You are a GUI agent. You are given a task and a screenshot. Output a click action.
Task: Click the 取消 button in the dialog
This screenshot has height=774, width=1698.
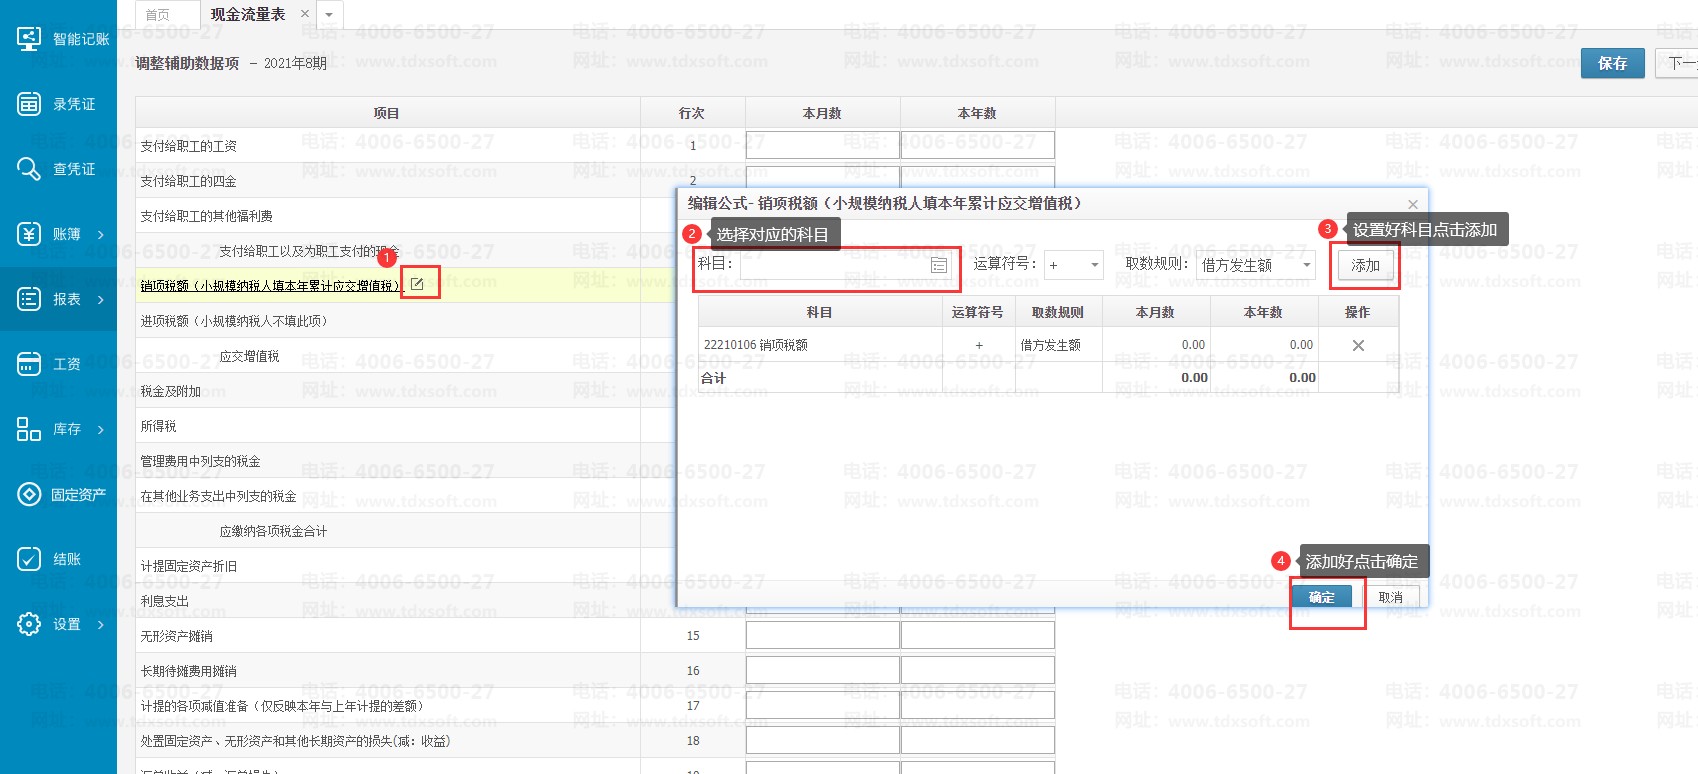coord(1390,597)
